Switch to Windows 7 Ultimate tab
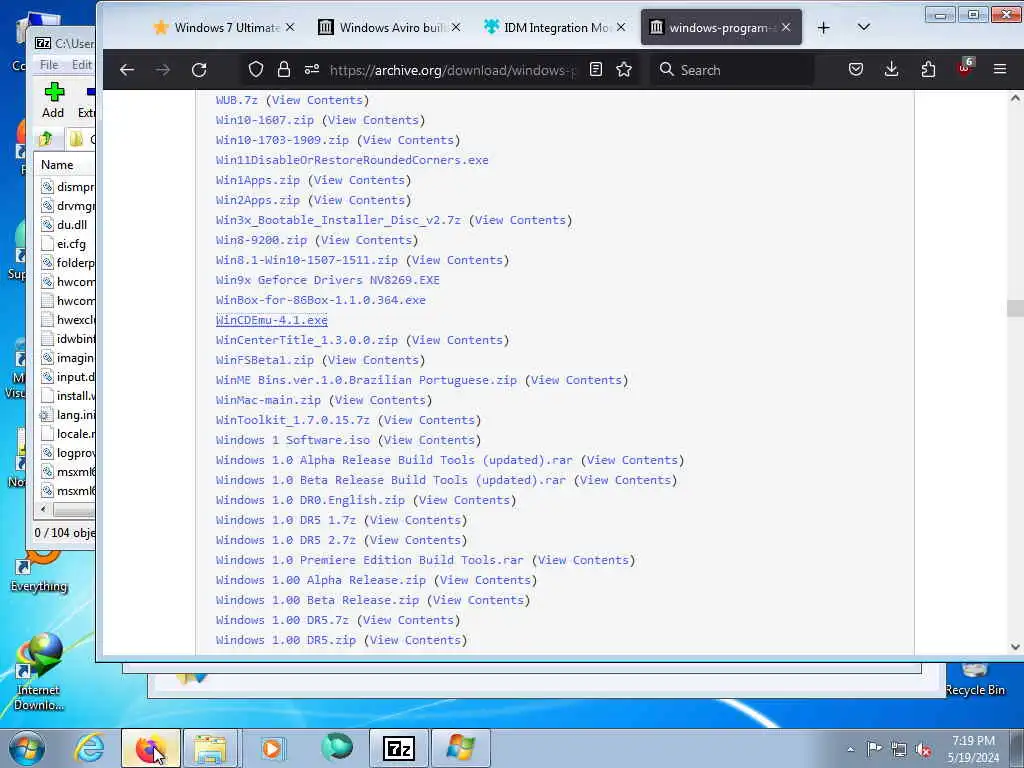This screenshot has width=1024, height=768. pos(224,27)
